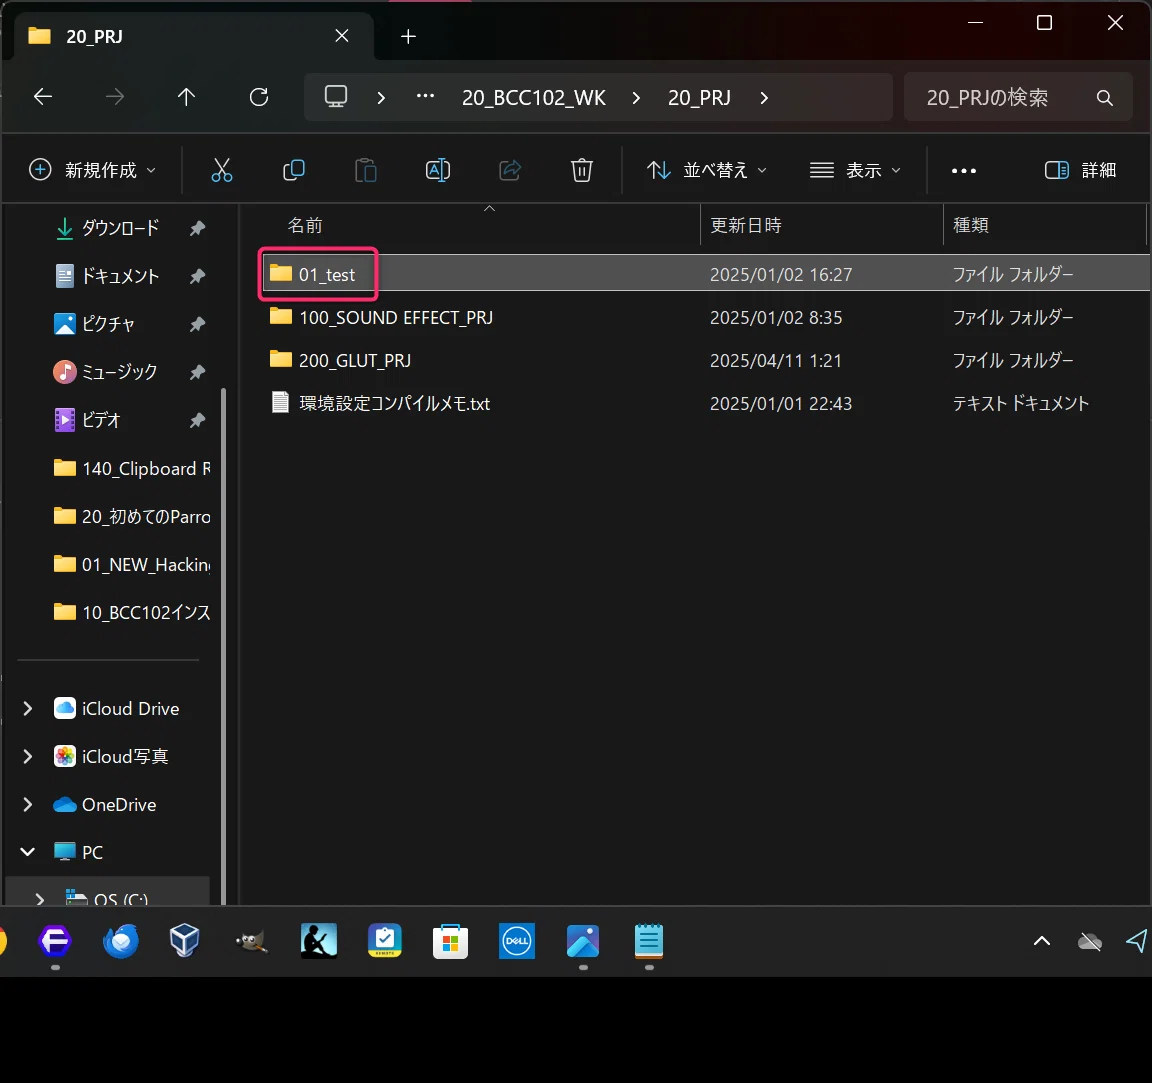Click the Rename icon in the toolbar
The image size is (1152, 1083).
point(438,170)
